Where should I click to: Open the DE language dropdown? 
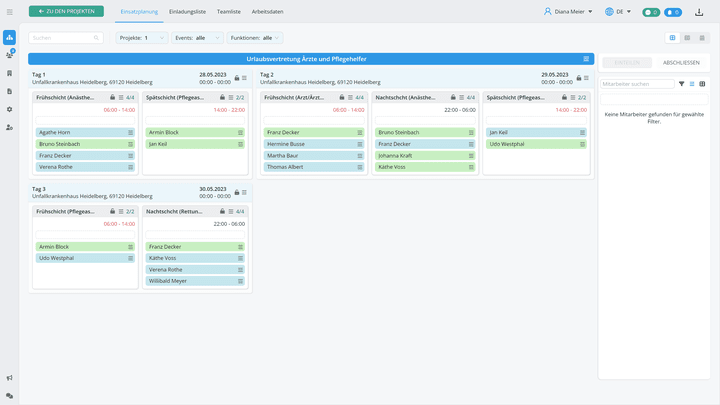tap(619, 12)
